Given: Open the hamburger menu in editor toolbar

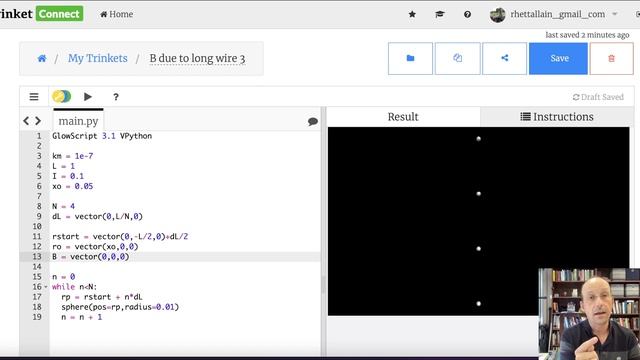Looking at the screenshot, I should click(34, 97).
